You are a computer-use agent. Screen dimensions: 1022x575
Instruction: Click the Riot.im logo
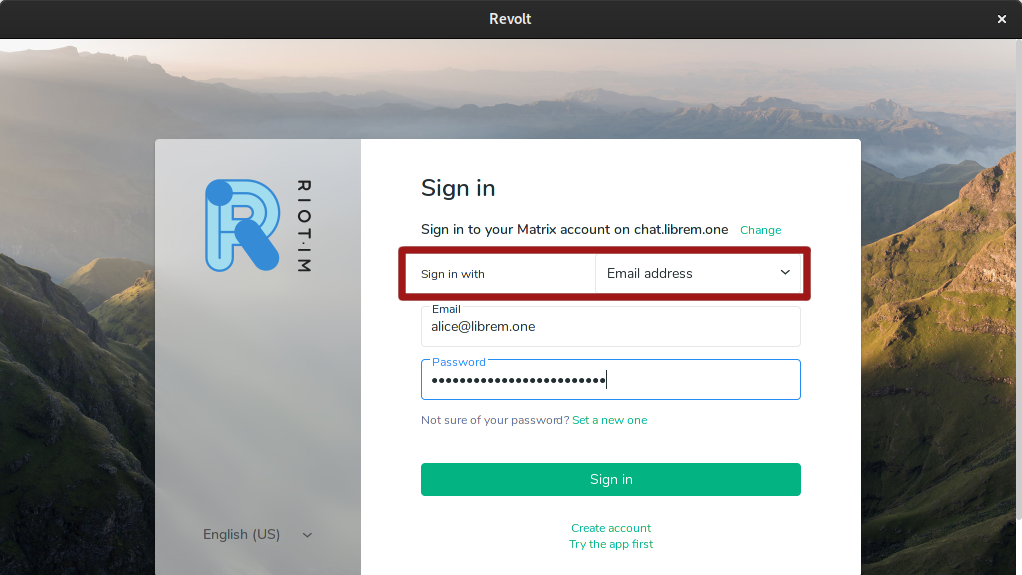tap(258, 226)
